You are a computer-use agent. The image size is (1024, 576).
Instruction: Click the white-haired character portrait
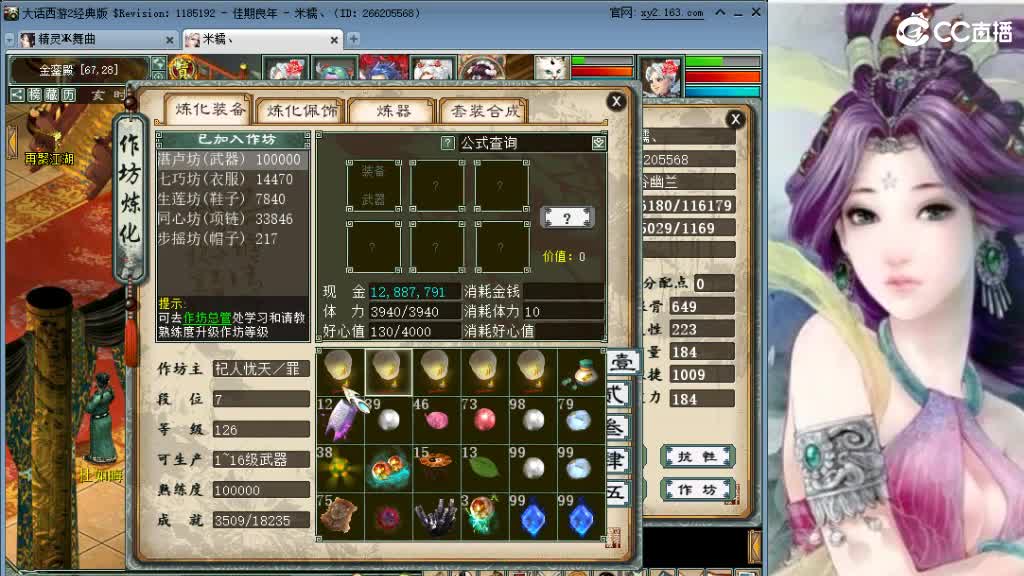click(662, 78)
